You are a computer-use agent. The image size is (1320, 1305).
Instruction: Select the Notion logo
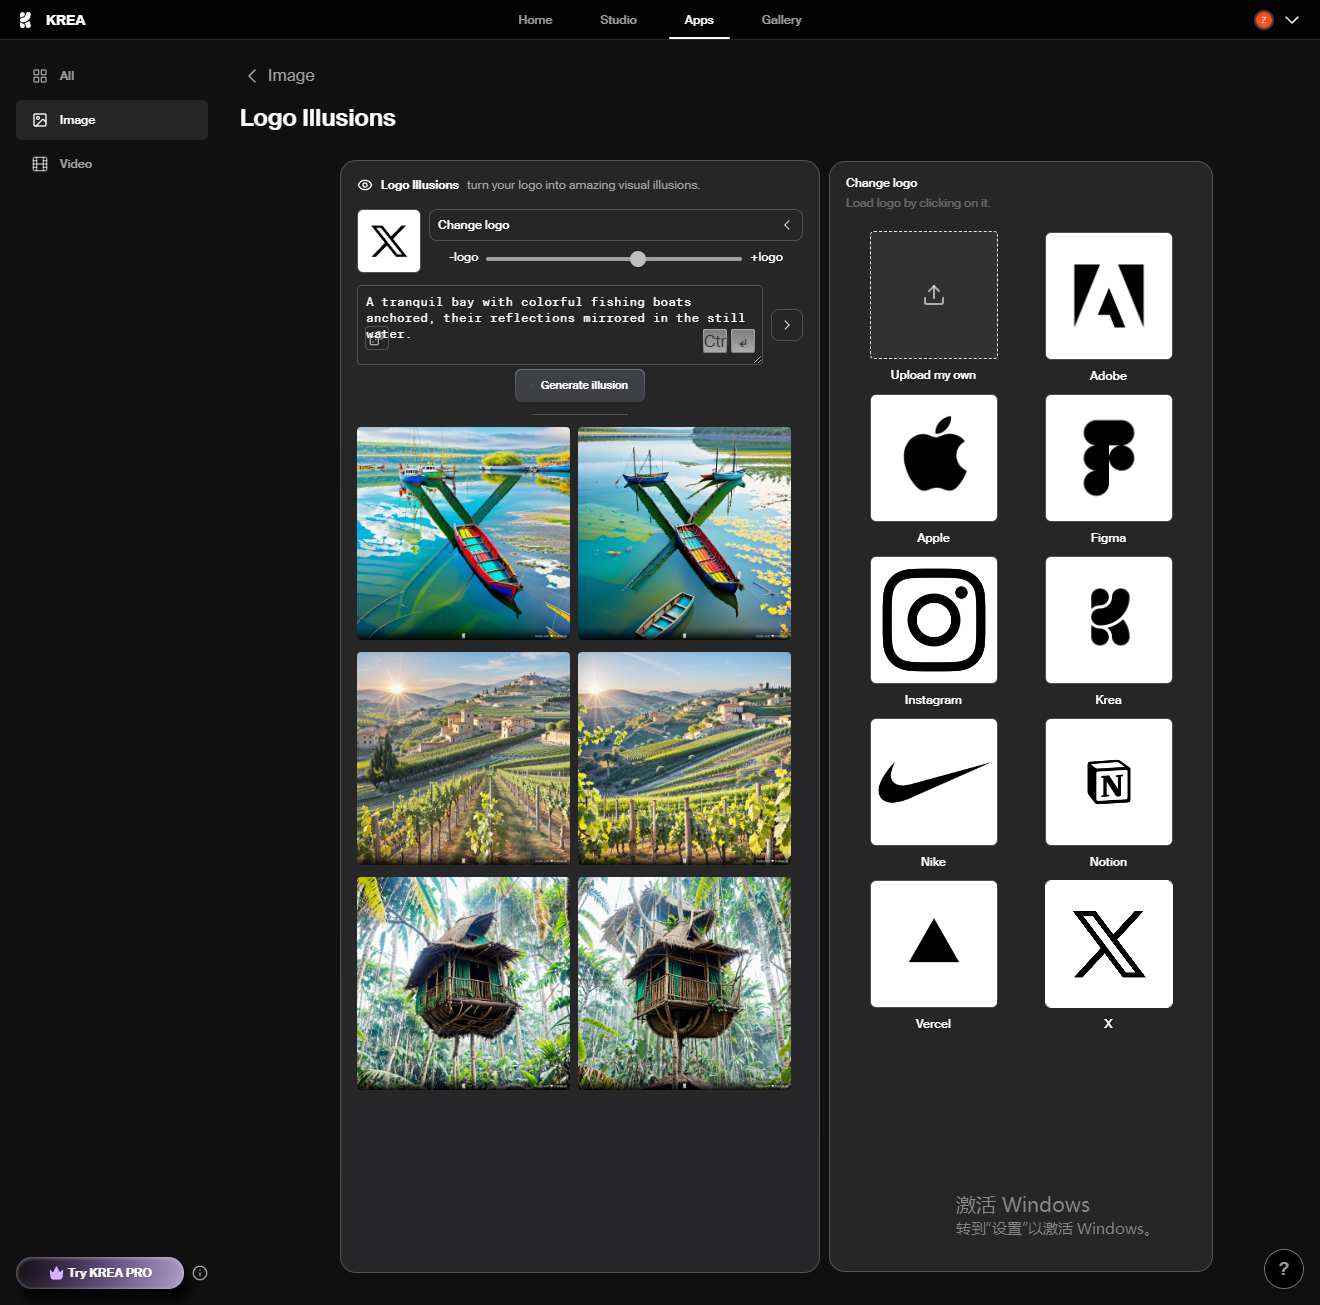[1108, 782]
